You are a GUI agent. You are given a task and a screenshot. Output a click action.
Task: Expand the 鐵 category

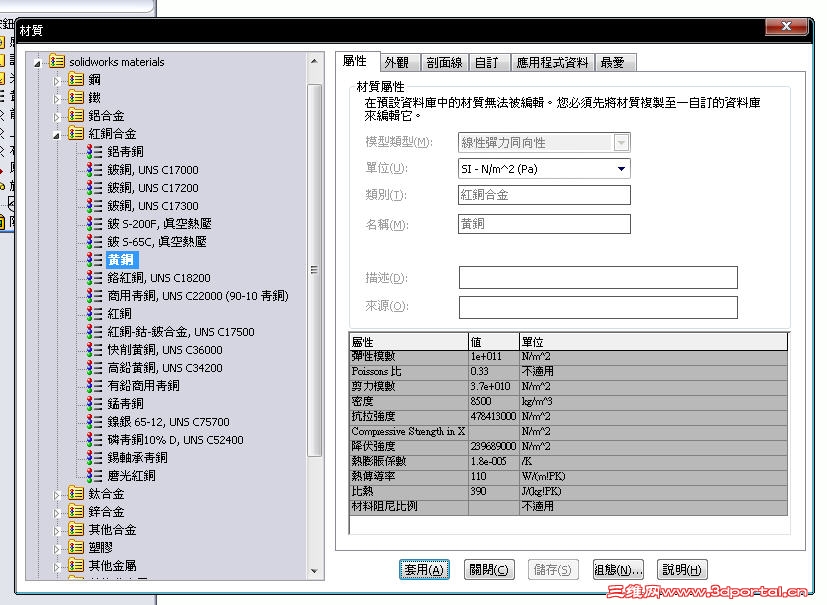coord(57,99)
